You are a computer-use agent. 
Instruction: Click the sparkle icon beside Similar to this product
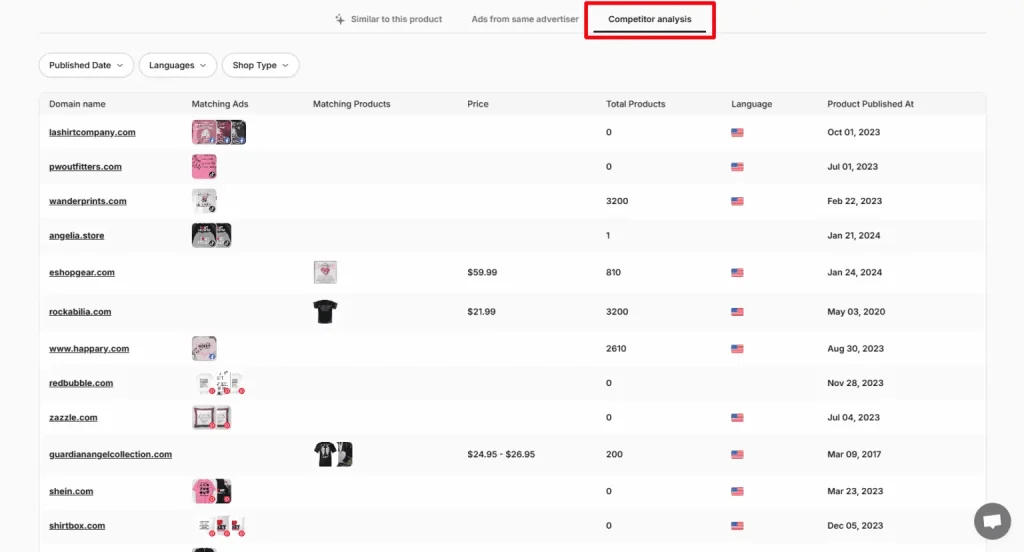[x=340, y=19]
